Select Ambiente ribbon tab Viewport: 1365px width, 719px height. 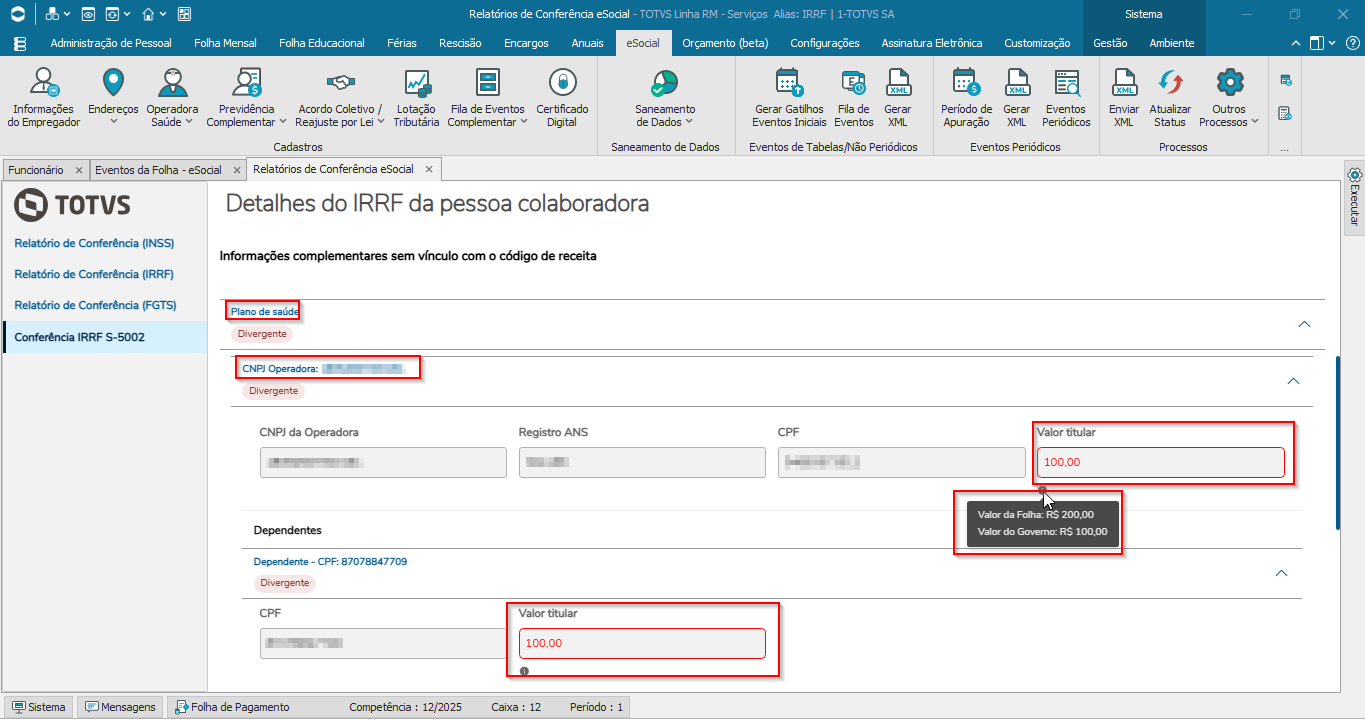pos(1172,43)
